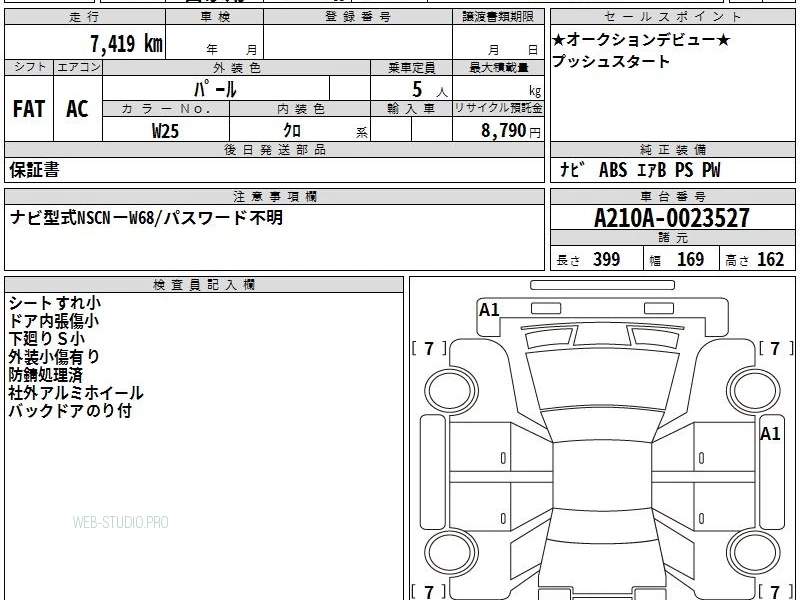Image resolution: width=800 pixels, height=600 pixels.
Task: Select the AC air conditioner value
Action: [78, 109]
